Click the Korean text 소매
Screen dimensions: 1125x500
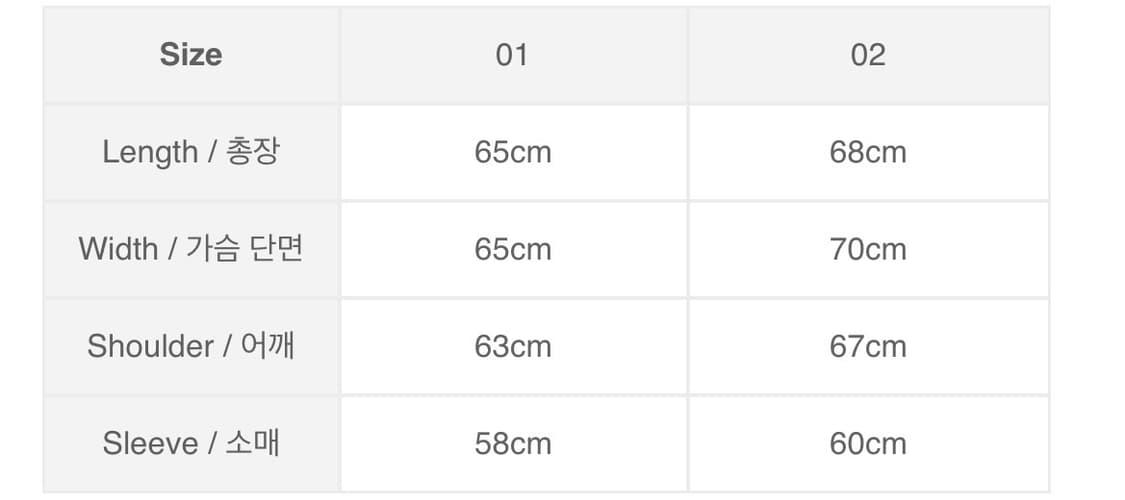coord(252,443)
